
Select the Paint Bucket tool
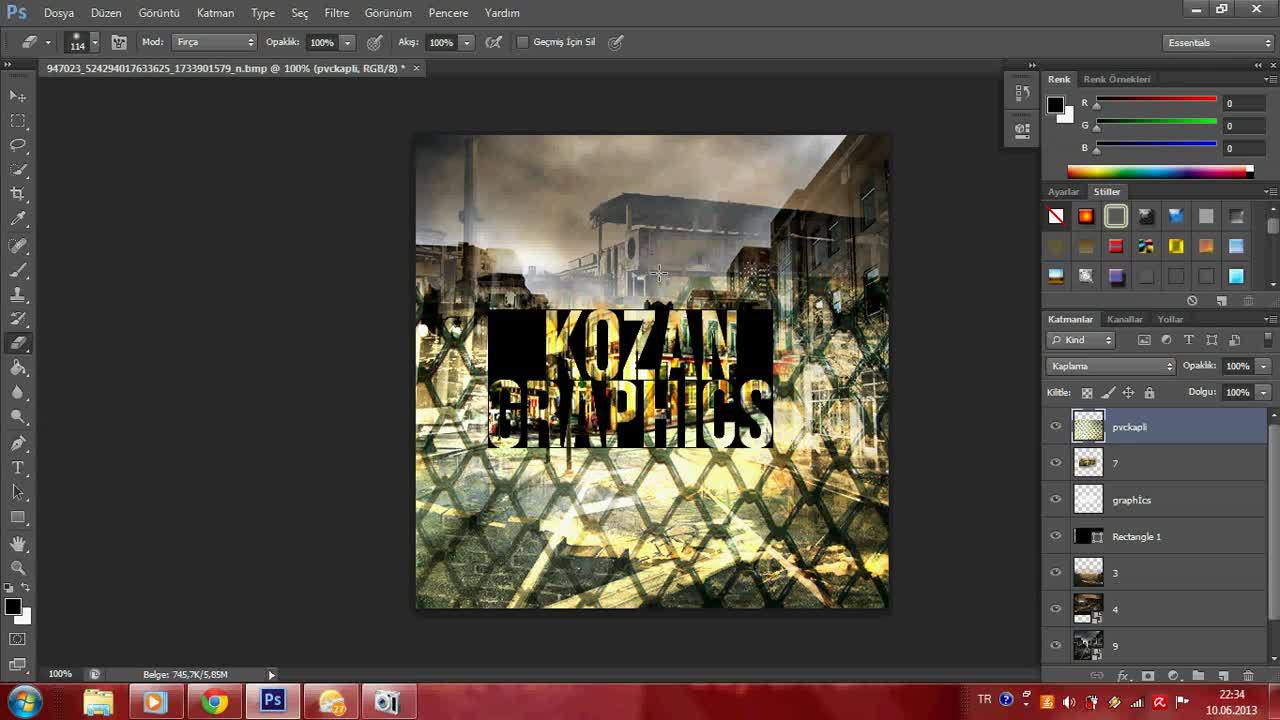pos(18,368)
